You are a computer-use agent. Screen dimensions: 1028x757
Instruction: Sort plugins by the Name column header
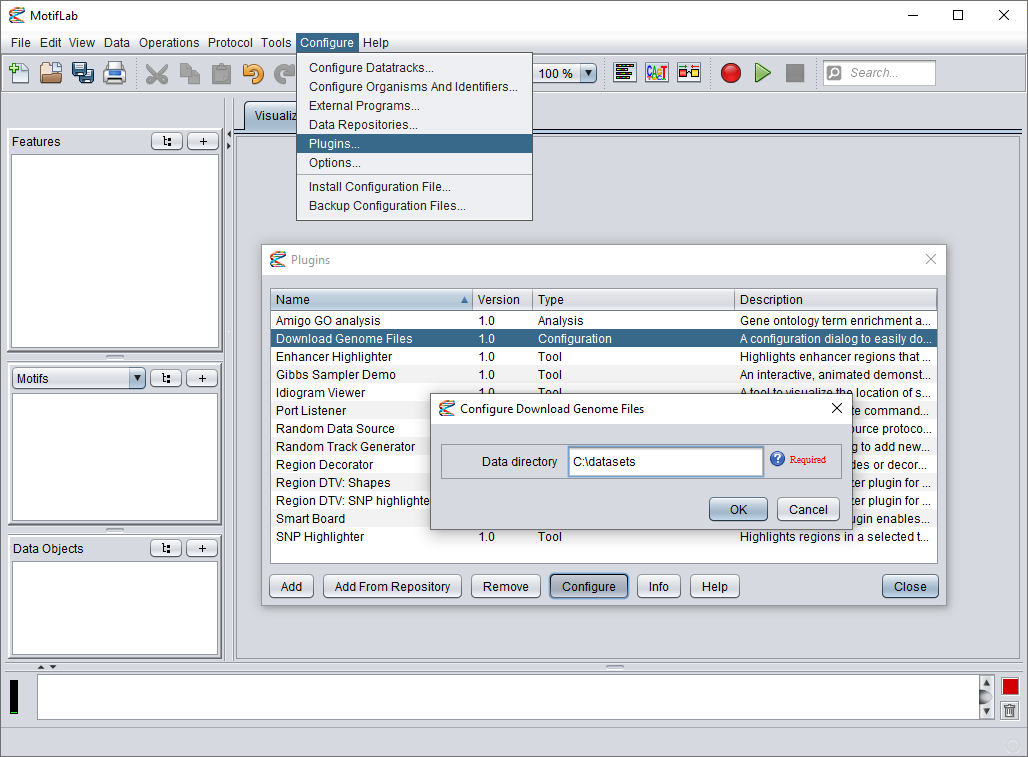point(370,300)
